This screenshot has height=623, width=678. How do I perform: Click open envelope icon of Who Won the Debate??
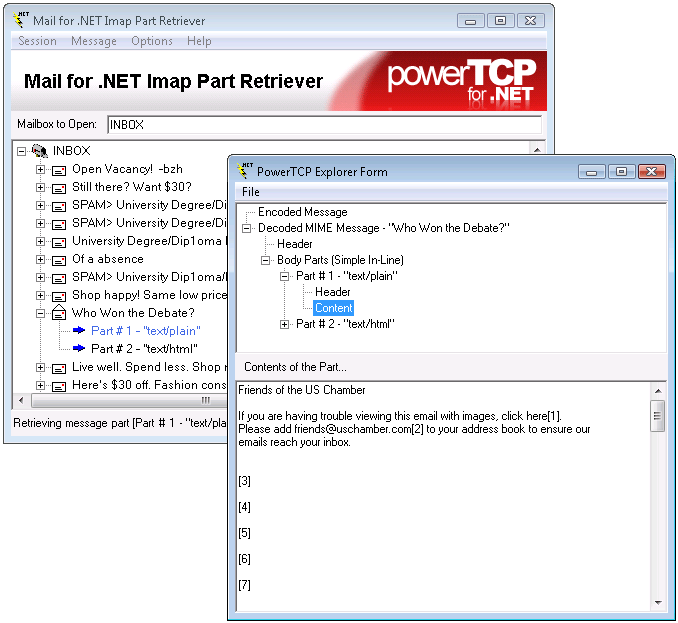[59, 312]
